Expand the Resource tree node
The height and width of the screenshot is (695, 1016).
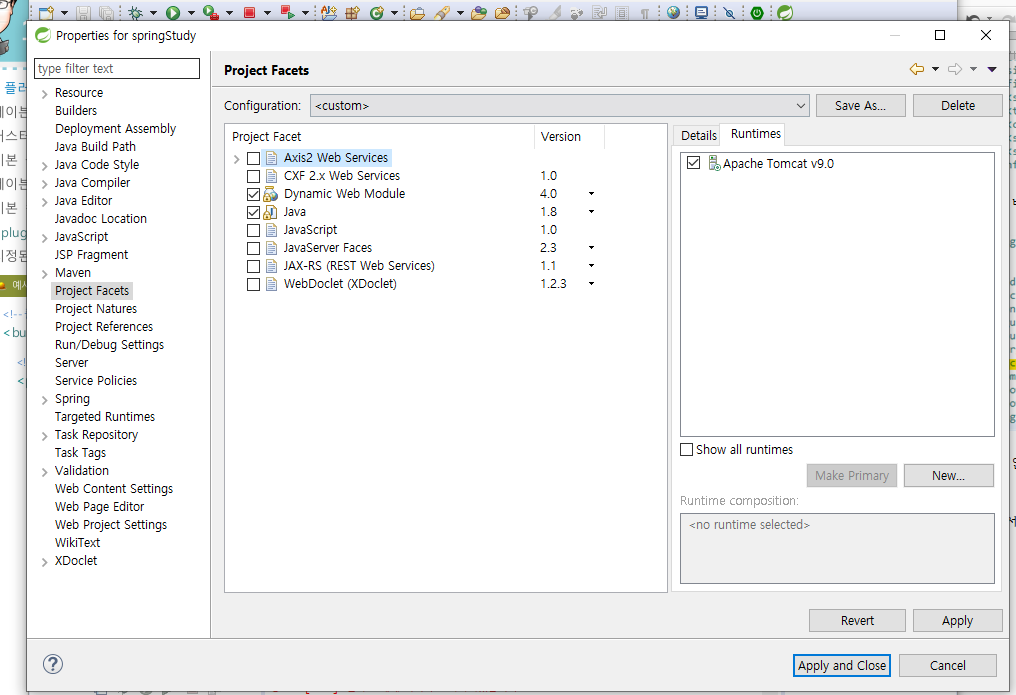[x=44, y=94]
